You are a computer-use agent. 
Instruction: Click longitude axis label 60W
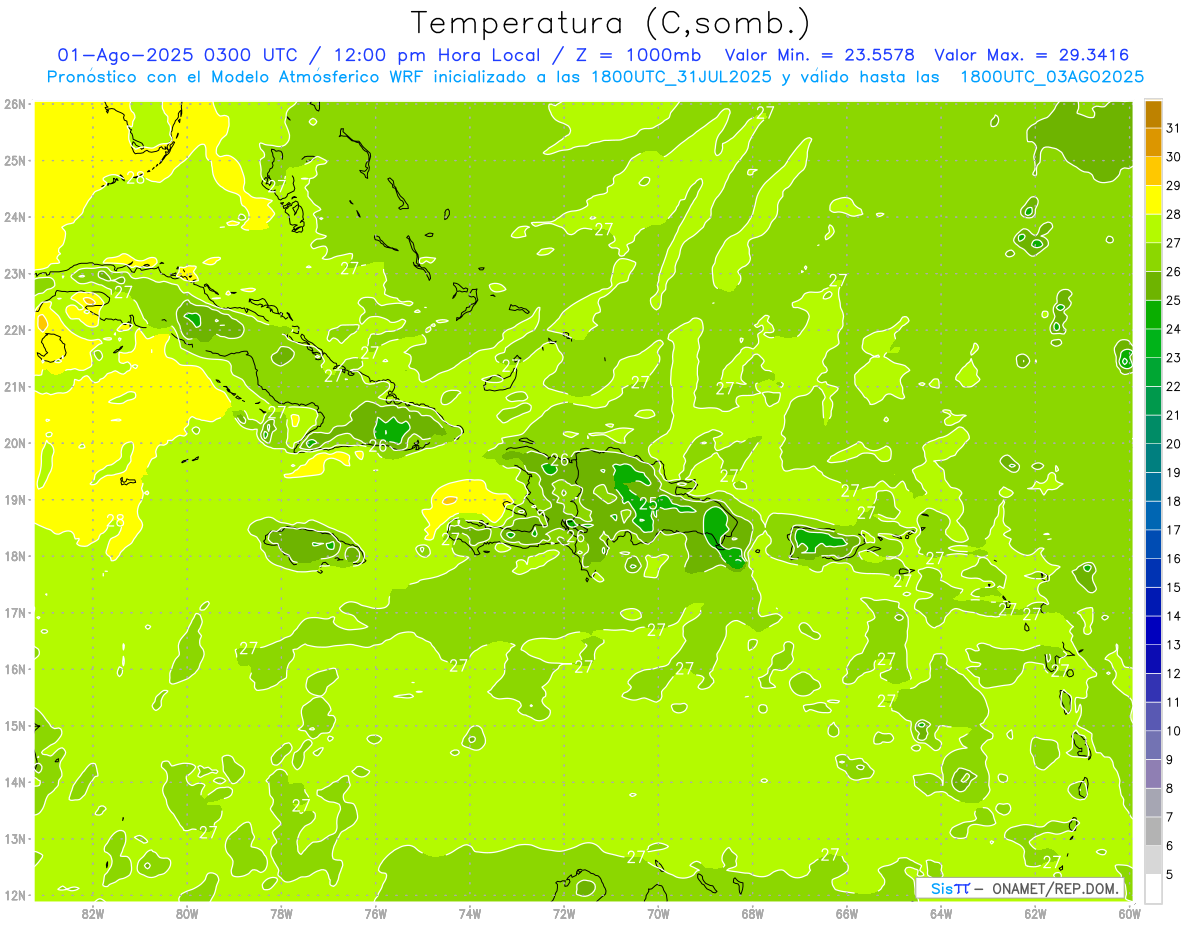1130,913
